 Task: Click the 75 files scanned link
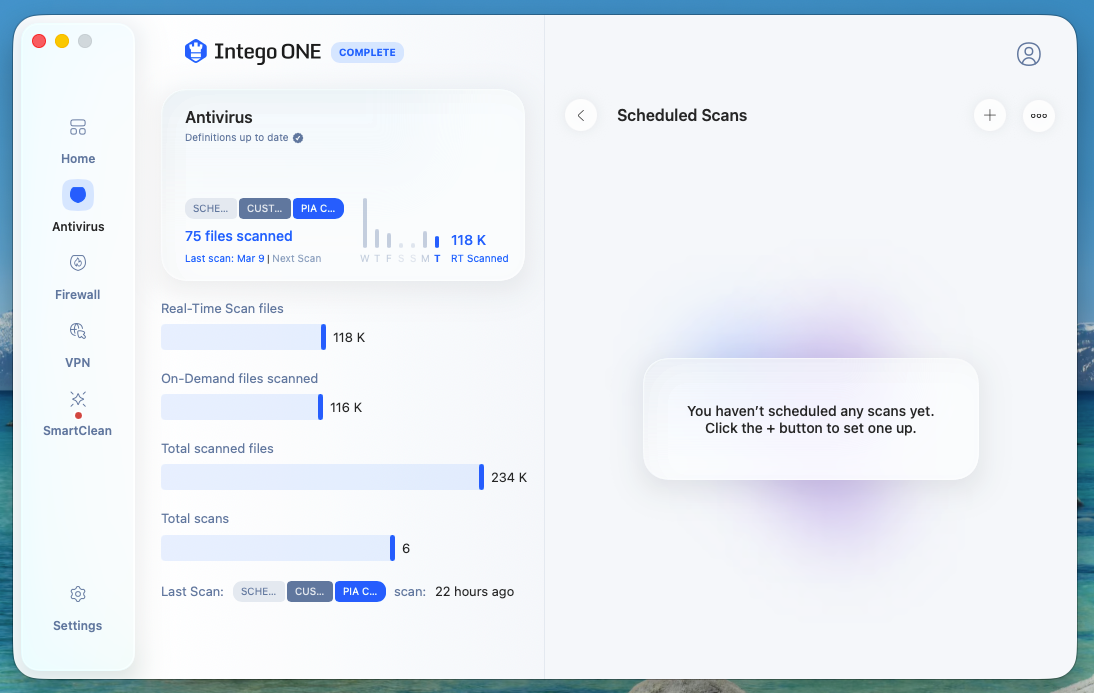(239, 236)
